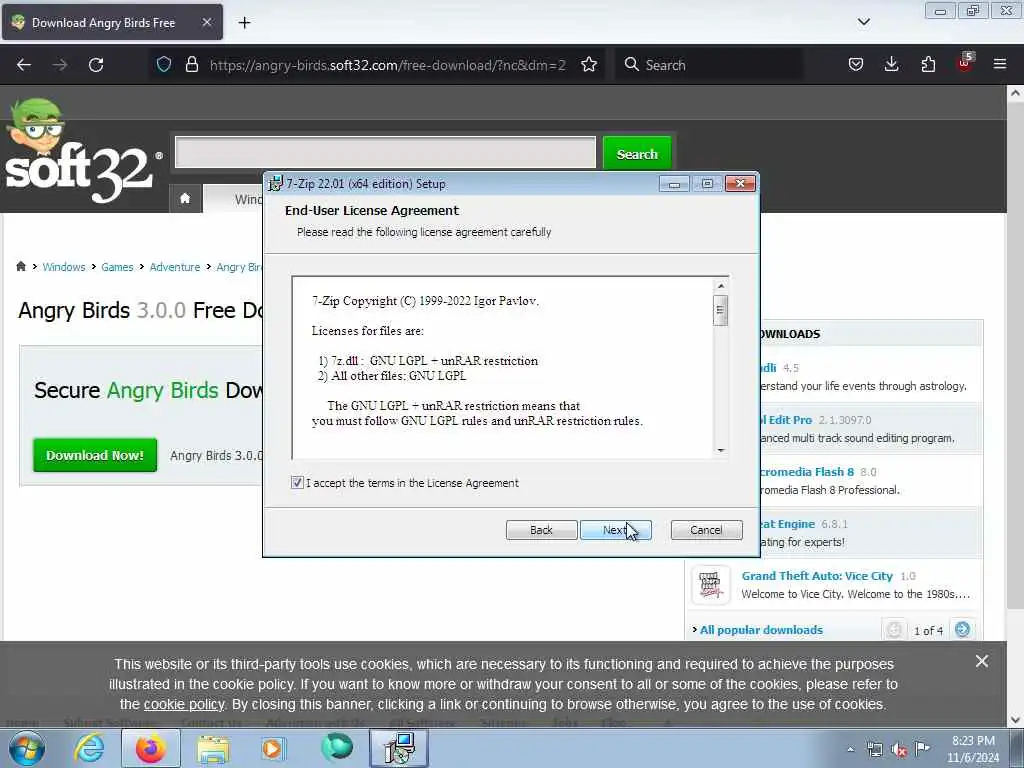
Task: Select the Download Angry Birds Free tab
Action: click(x=112, y=22)
